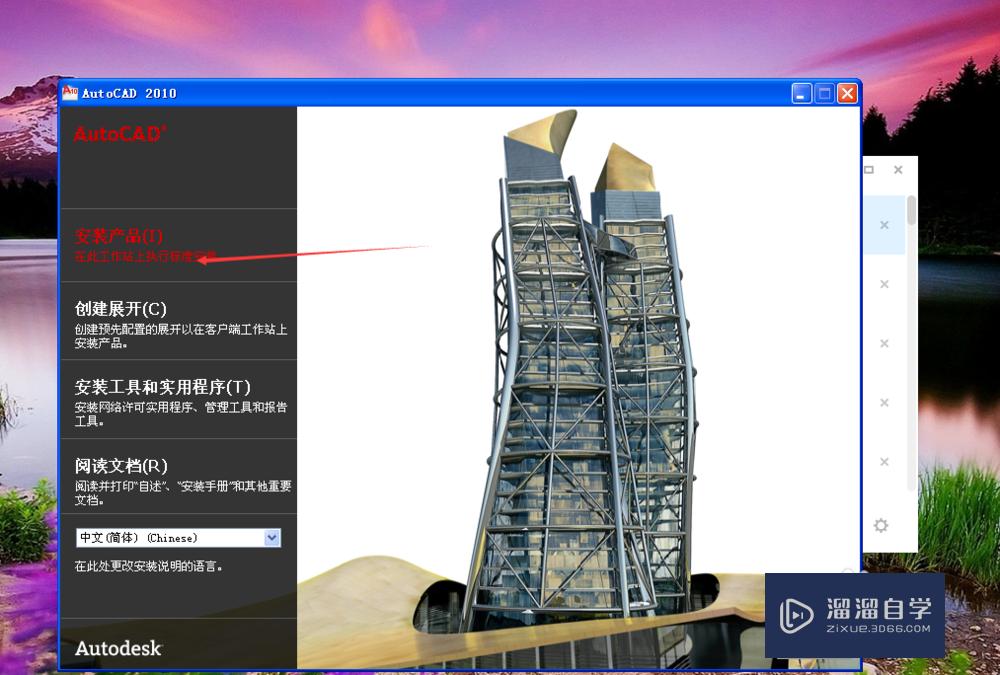Maximize the background window behind the installer
The height and width of the screenshot is (675, 1000).
[x=869, y=170]
